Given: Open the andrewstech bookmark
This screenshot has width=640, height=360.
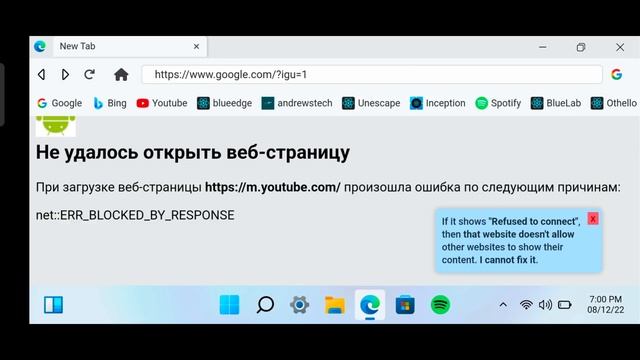Looking at the screenshot, I should pyautogui.click(x=297, y=103).
